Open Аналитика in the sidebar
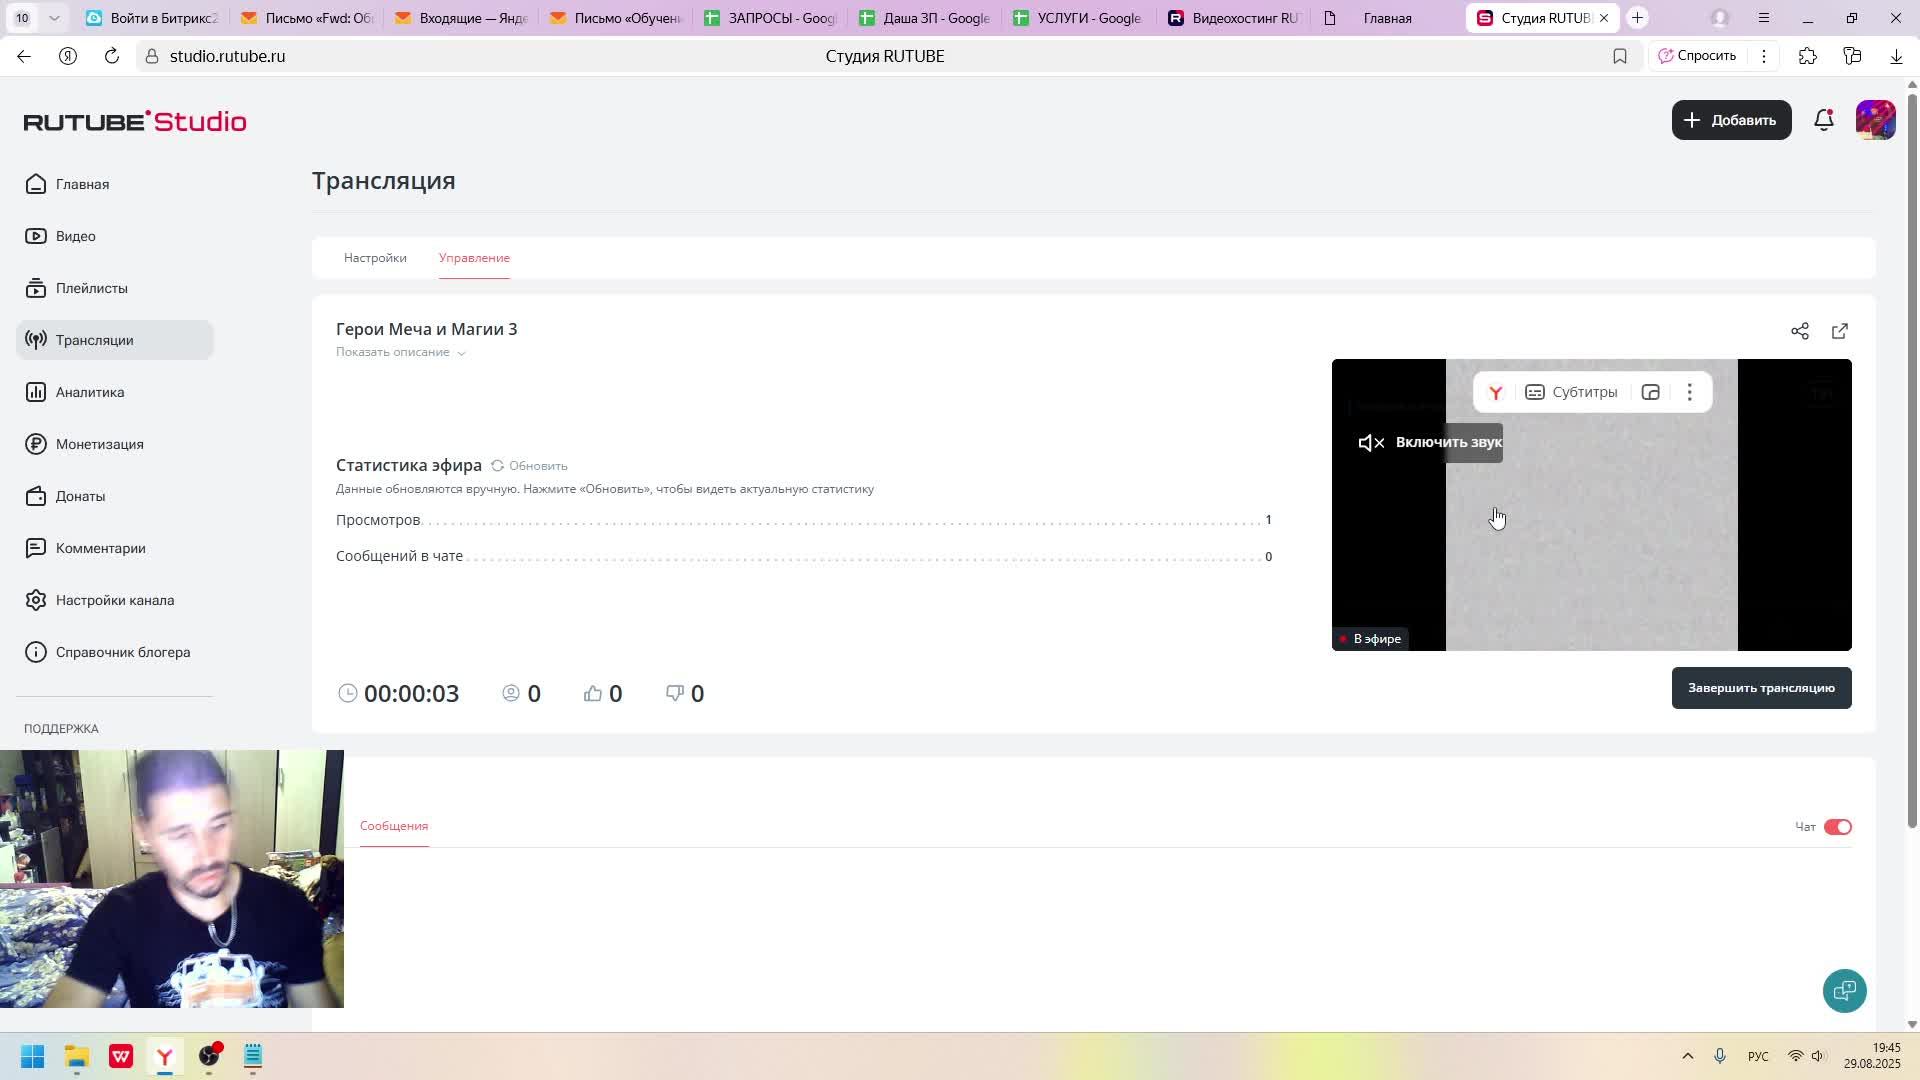The image size is (1920, 1080). coord(90,392)
